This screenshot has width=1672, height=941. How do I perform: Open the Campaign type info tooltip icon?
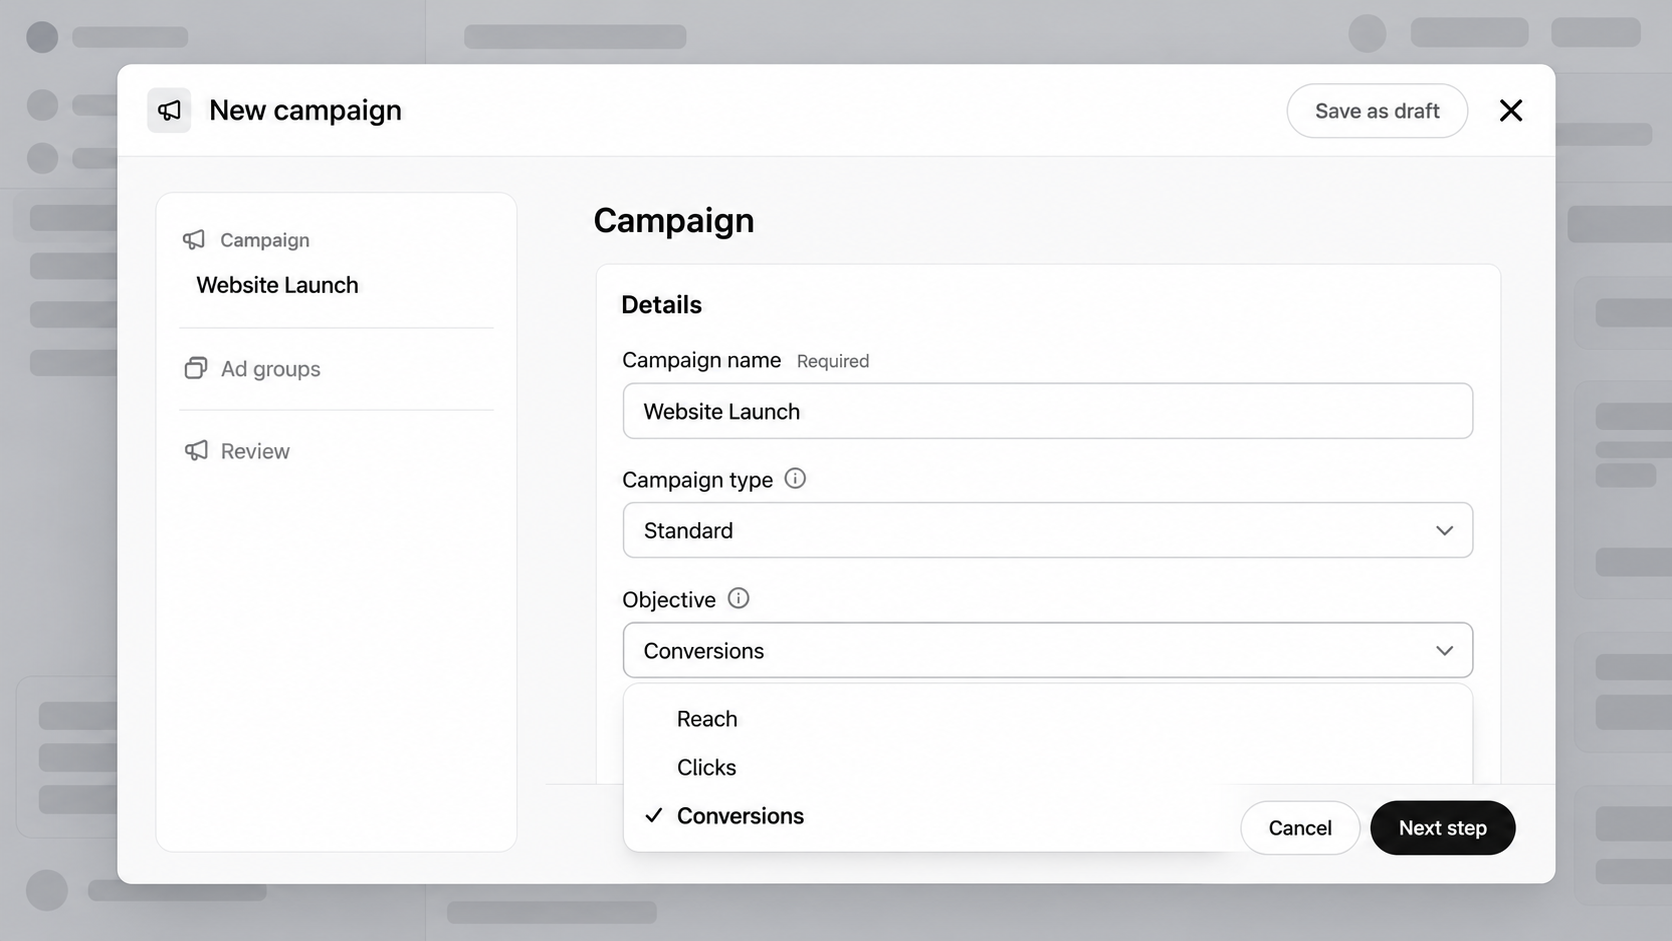click(x=795, y=479)
